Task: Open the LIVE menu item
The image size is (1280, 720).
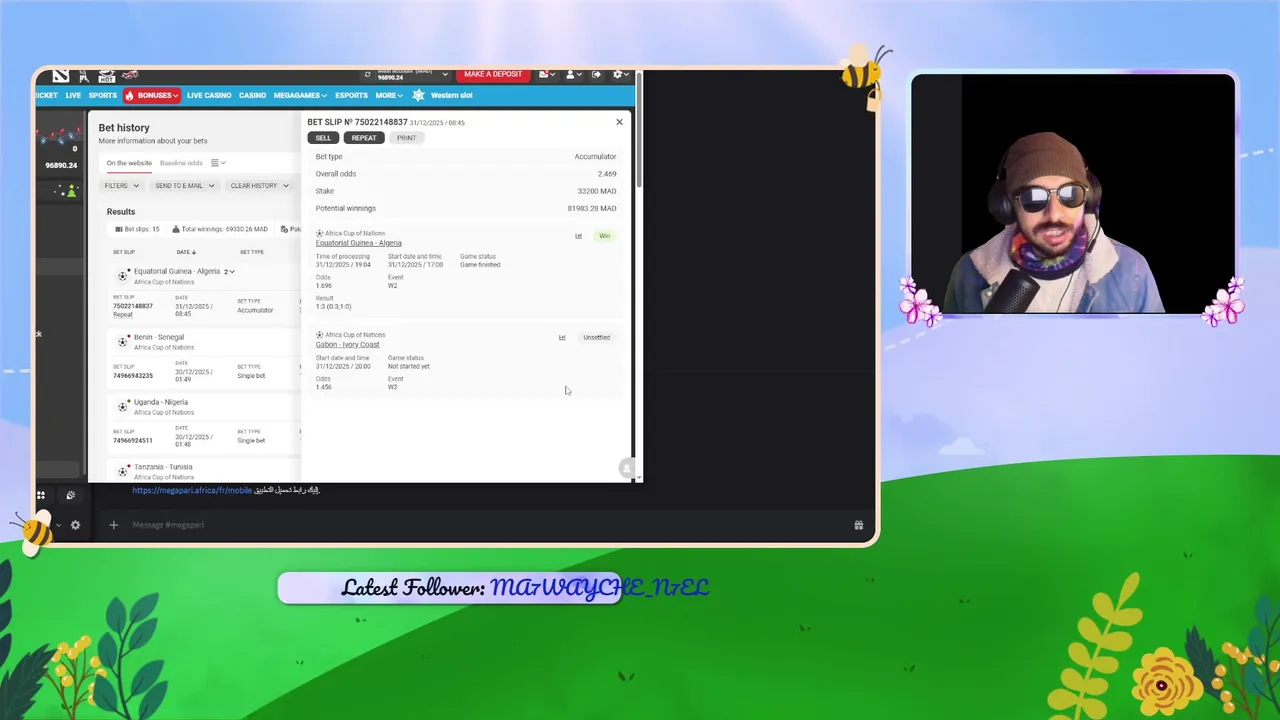Action: (x=73, y=95)
